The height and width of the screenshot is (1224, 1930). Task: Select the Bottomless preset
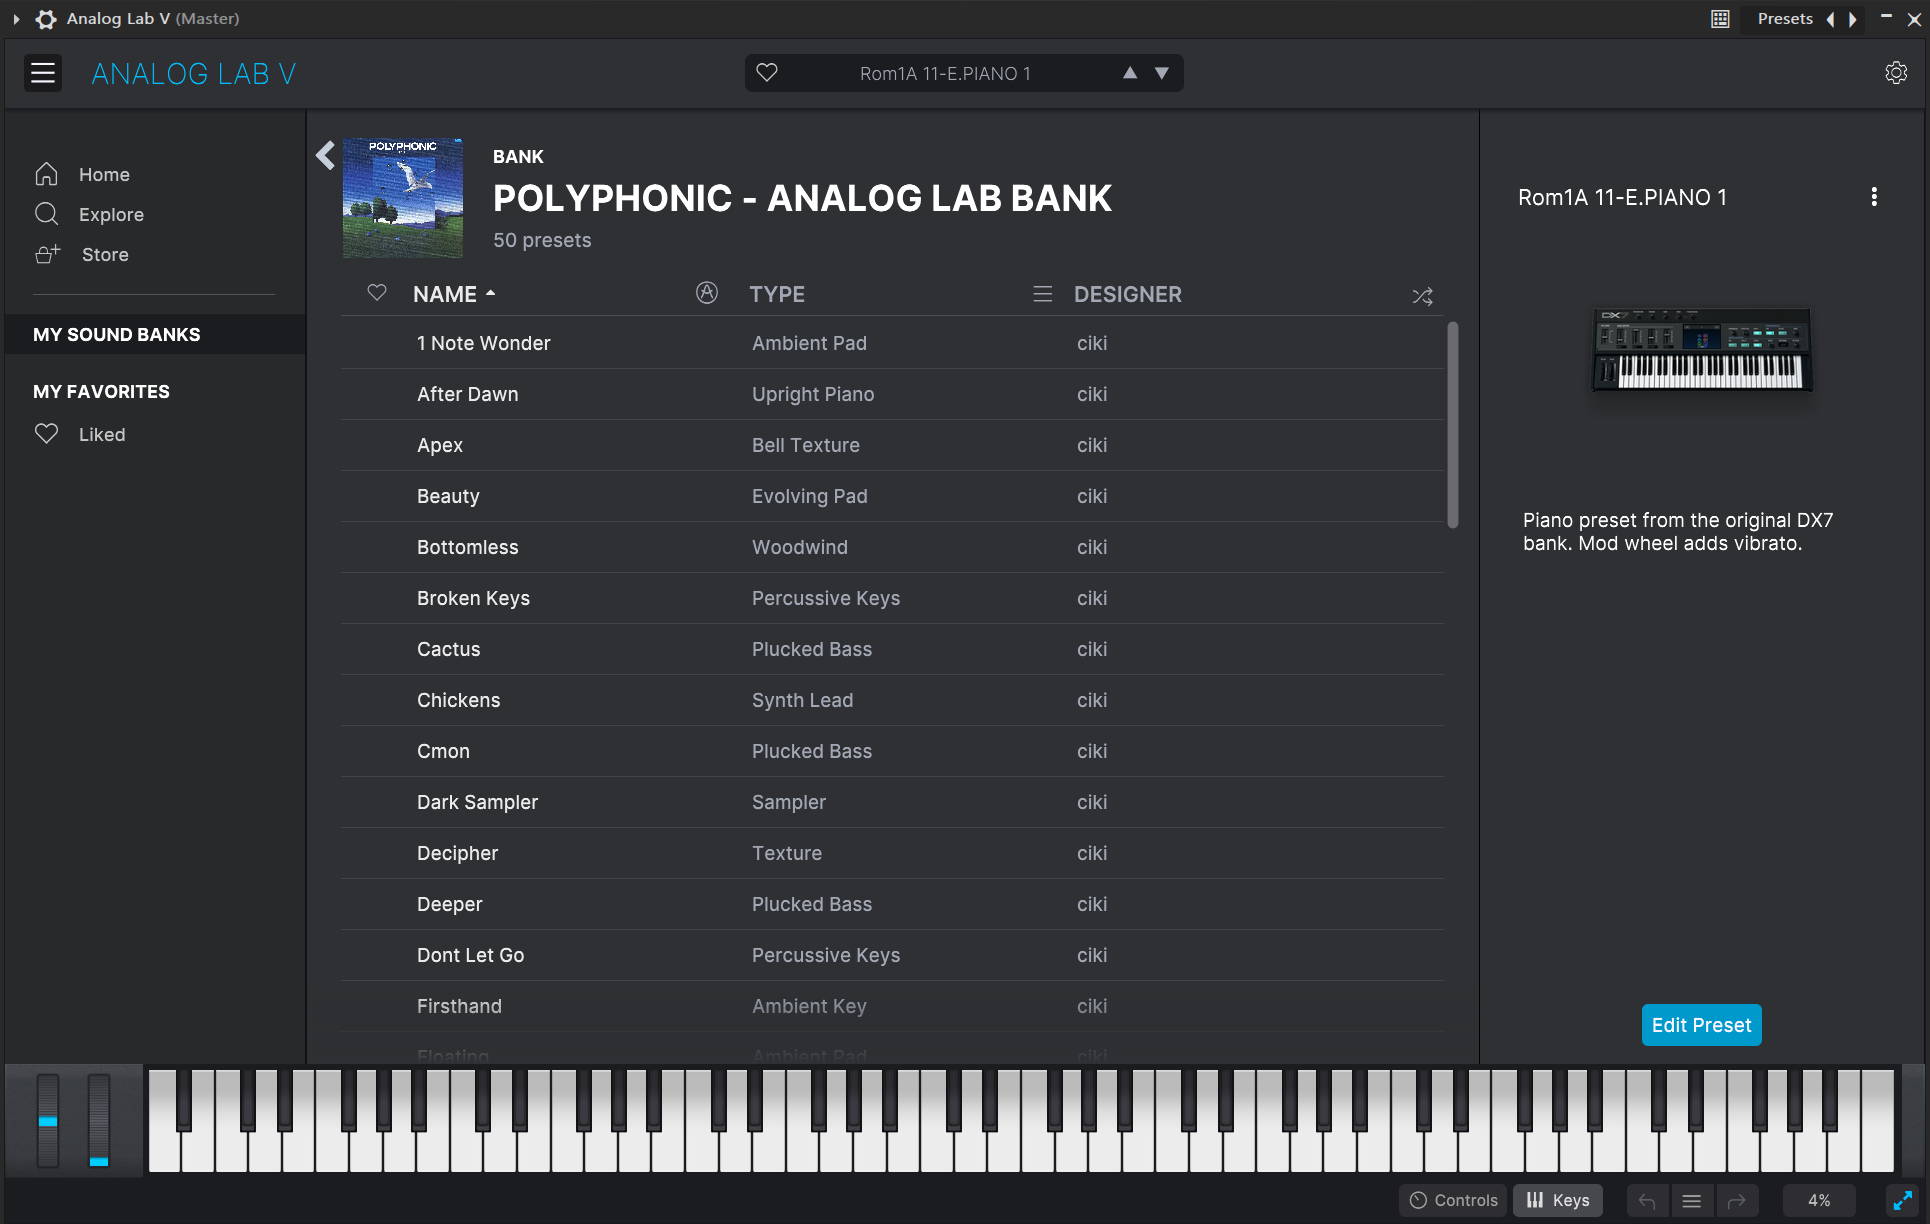coord(892,547)
